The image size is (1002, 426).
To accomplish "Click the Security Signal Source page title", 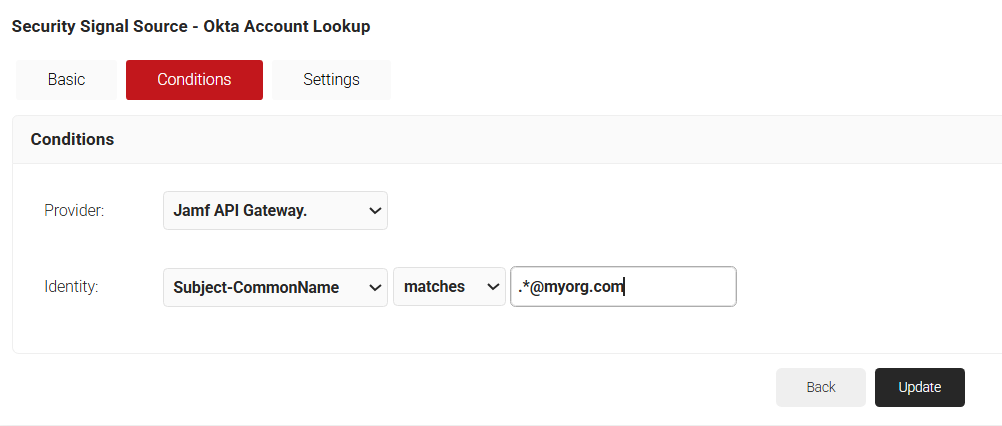I will point(190,27).
